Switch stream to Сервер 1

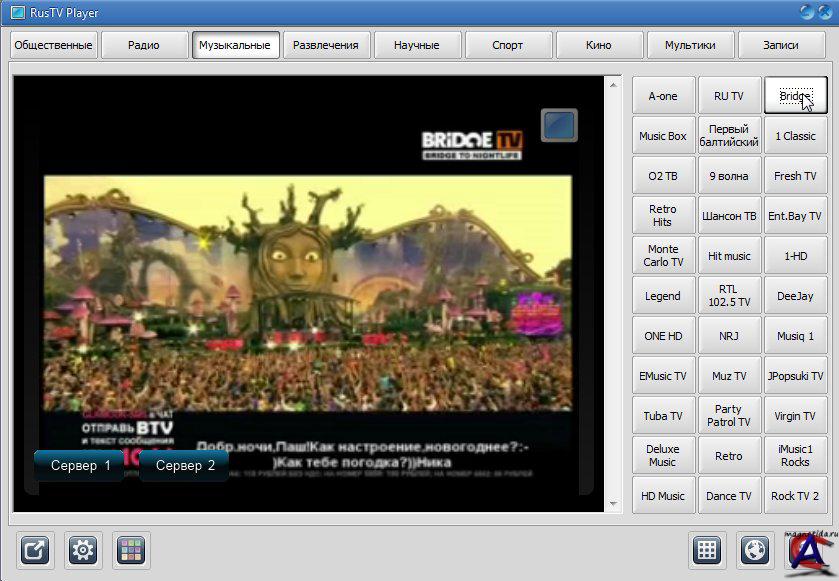[x=81, y=466]
